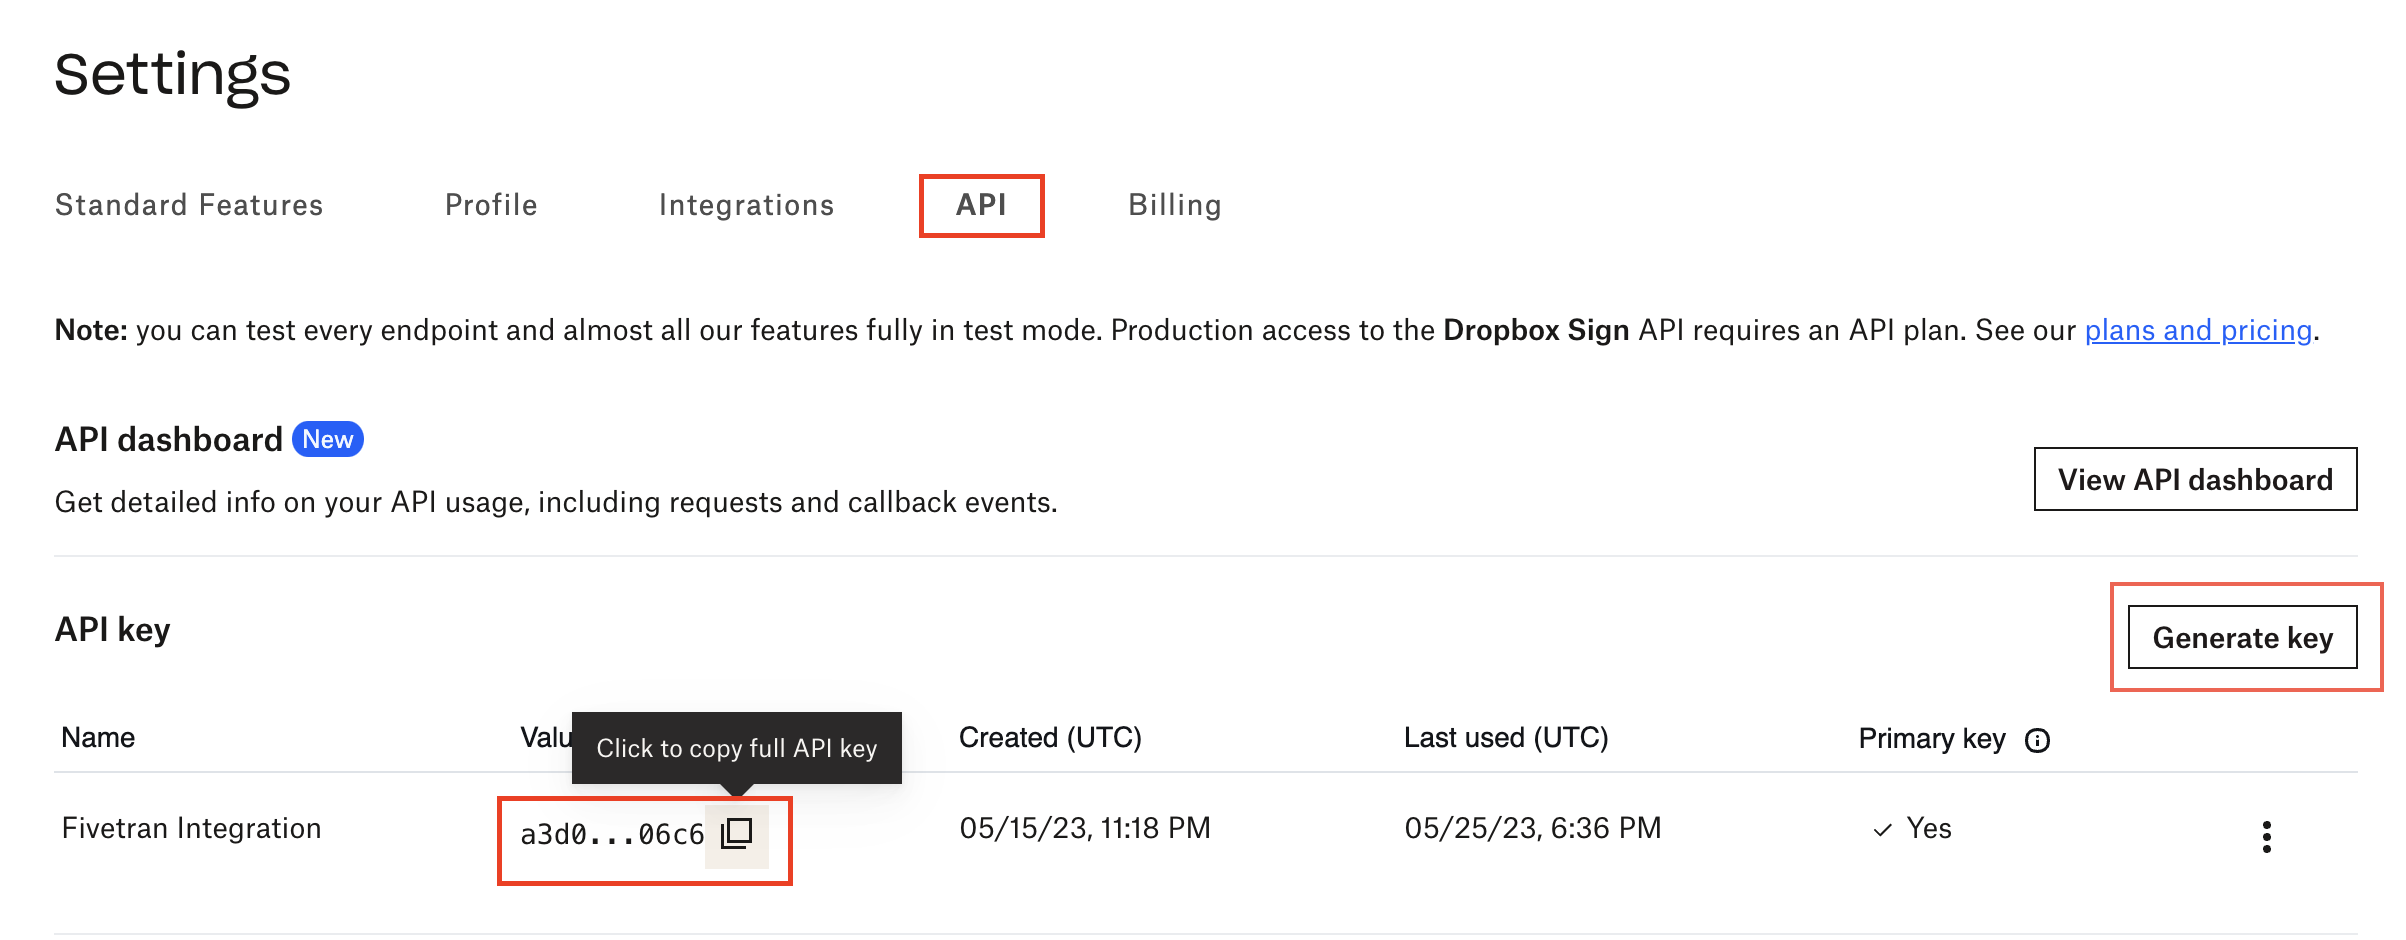Viewport: 2406px width, 940px height.
Task: Click the last used date 05/25/23, 6:36 PM
Action: coord(1533,828)
